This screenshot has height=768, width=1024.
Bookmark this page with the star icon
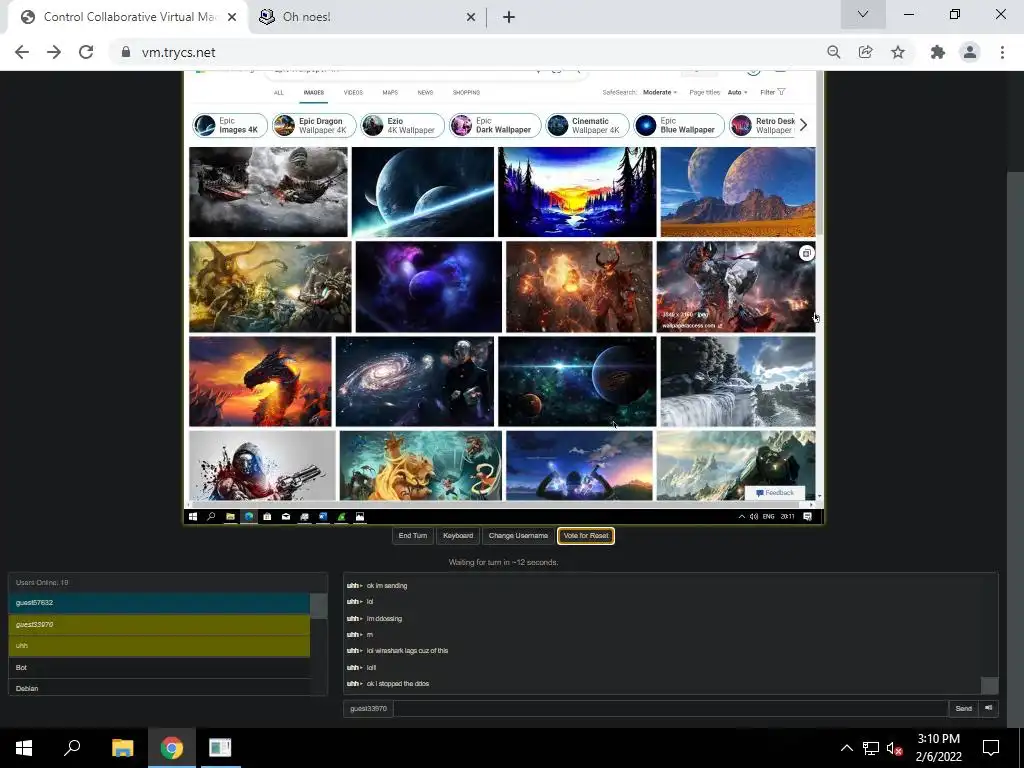898,52
